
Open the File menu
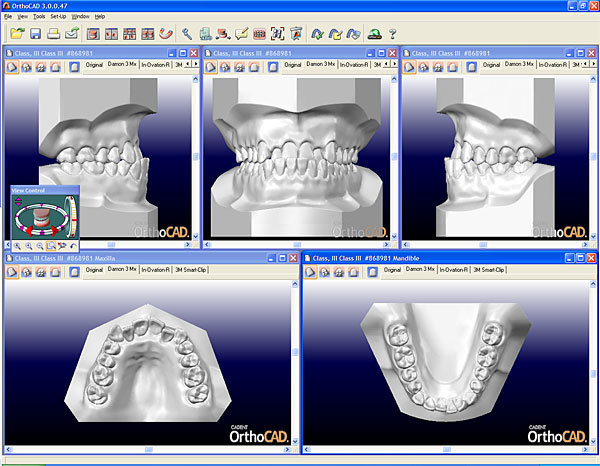tap(8, 17)
